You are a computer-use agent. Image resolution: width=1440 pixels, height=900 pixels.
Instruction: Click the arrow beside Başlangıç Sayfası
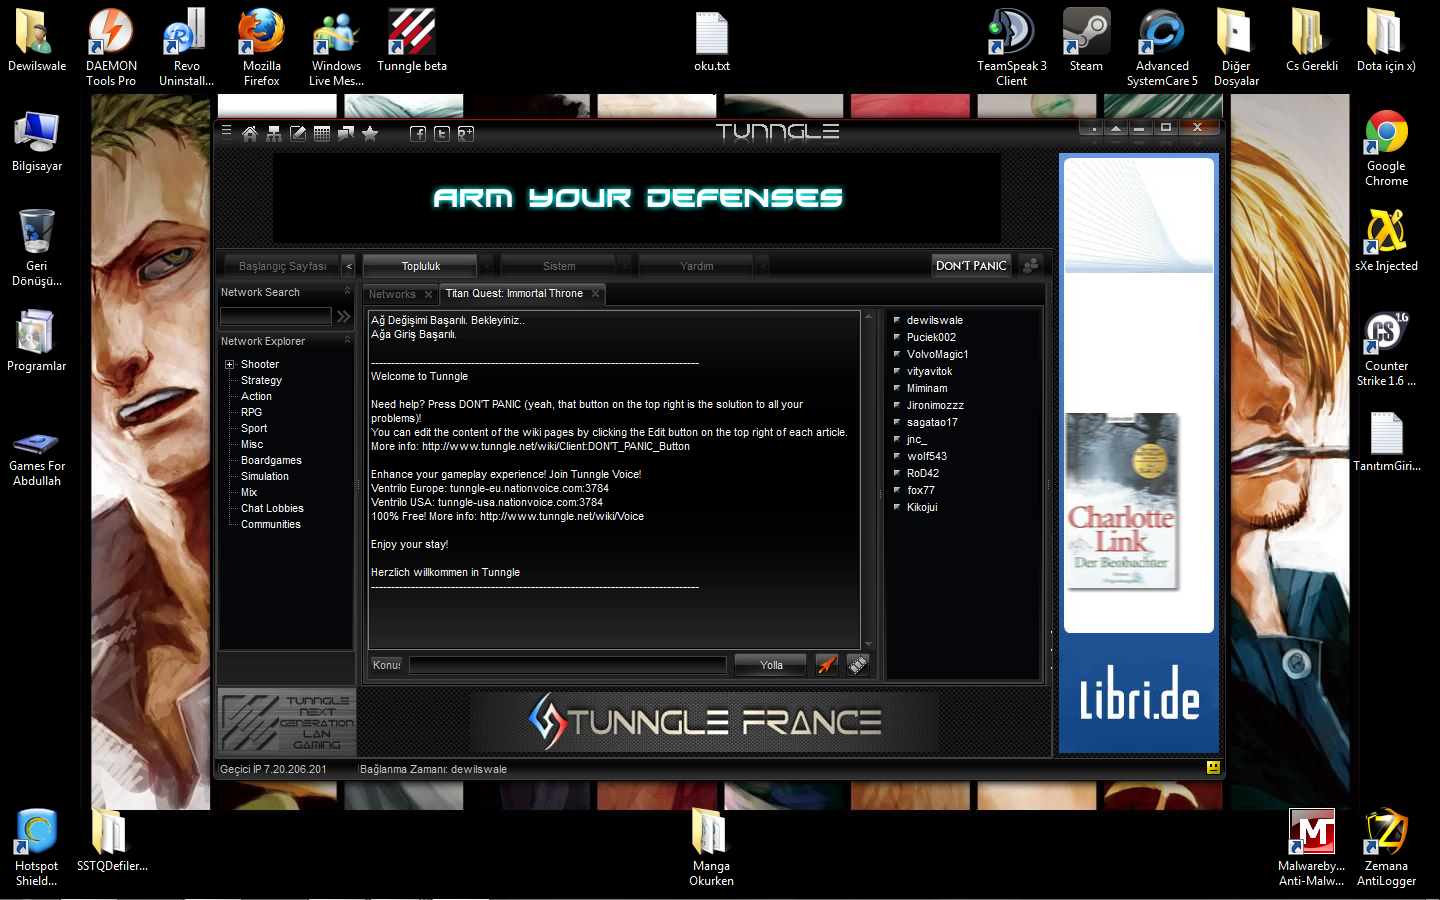tap(348, 266)
